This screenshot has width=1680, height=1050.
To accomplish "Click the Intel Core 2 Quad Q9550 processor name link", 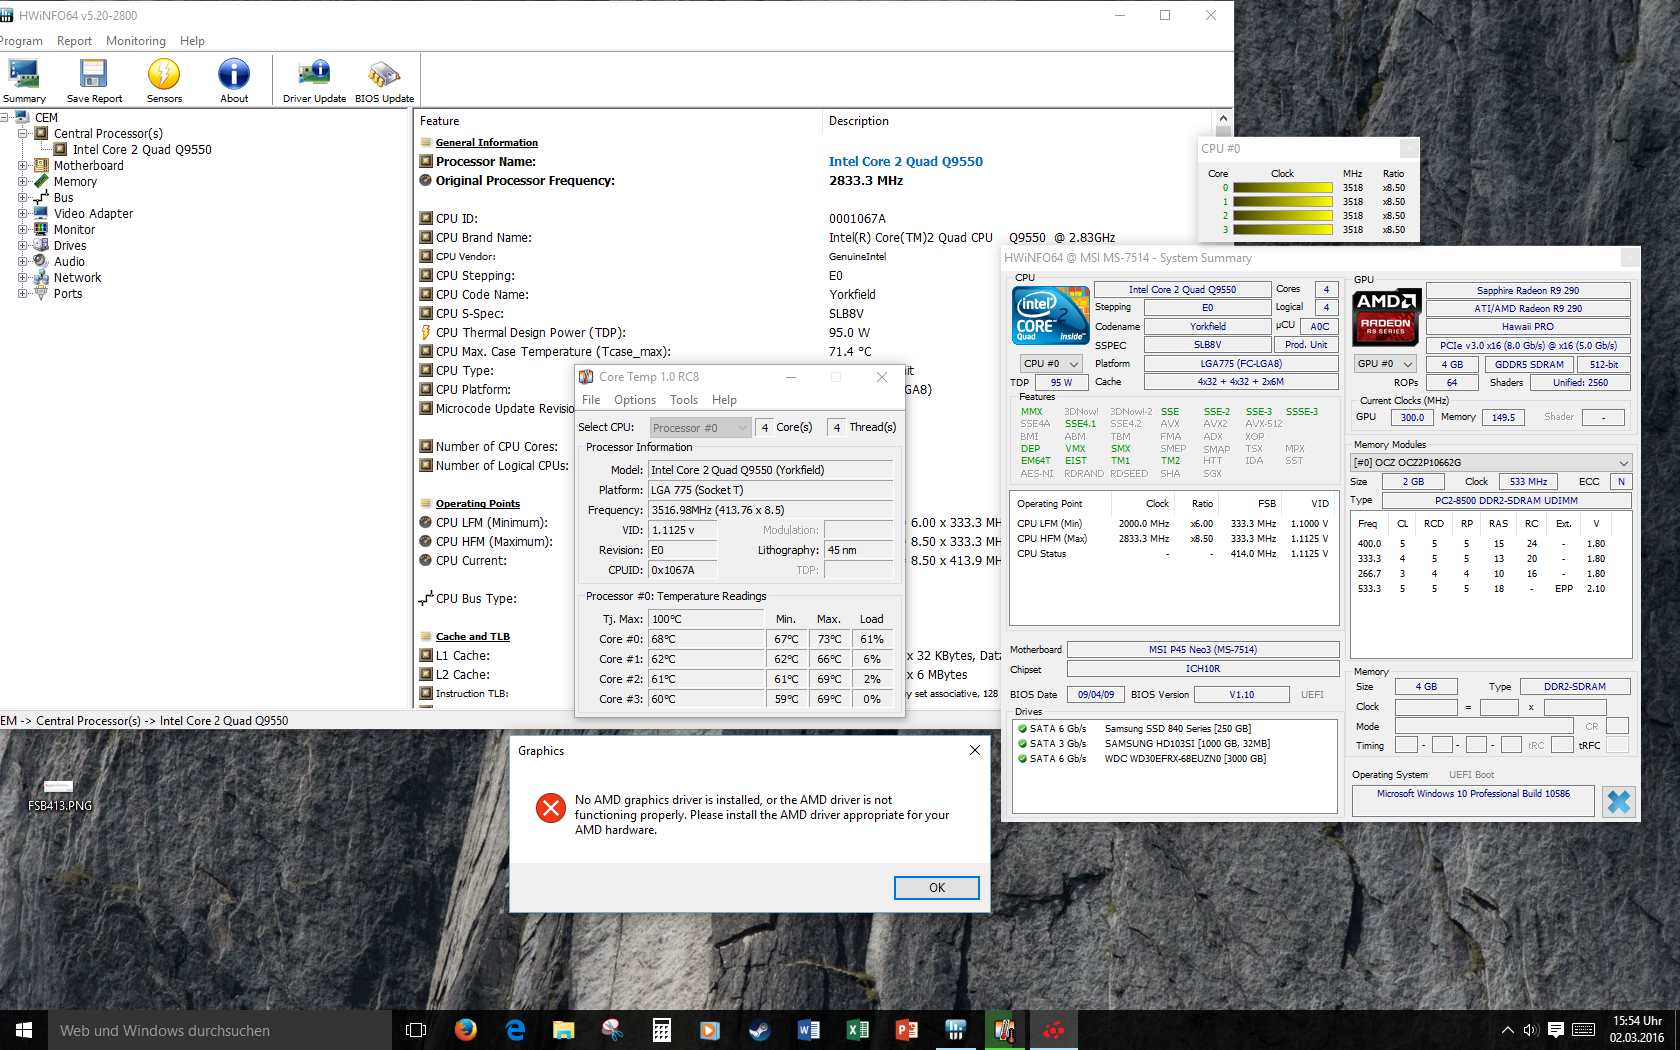I will pyautogui.click(x=906, y=161).
